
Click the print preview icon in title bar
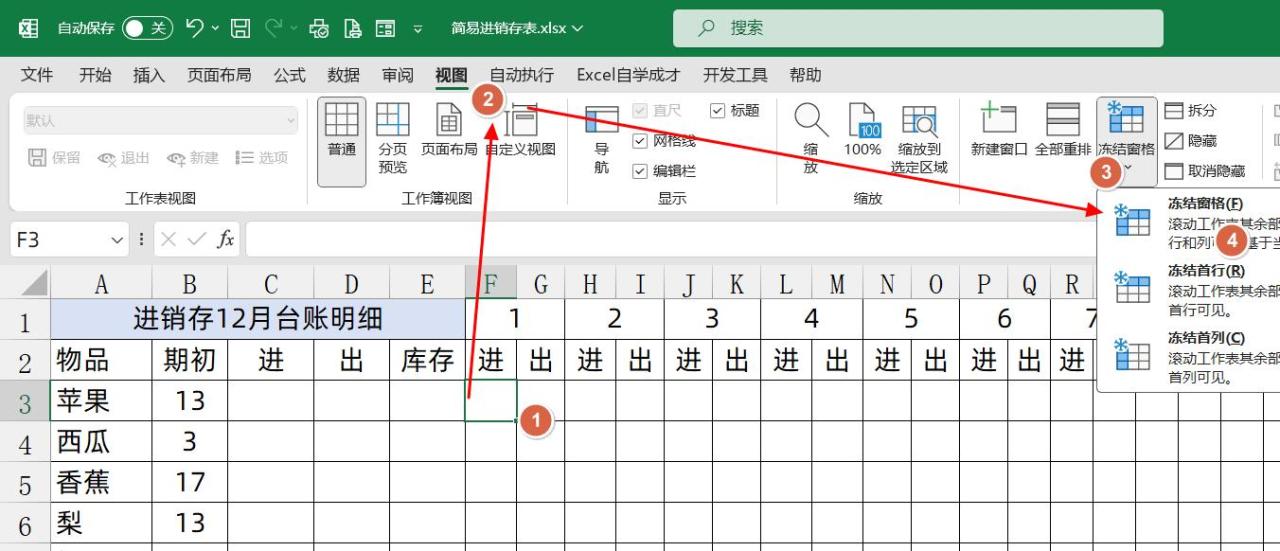(319, 28)
